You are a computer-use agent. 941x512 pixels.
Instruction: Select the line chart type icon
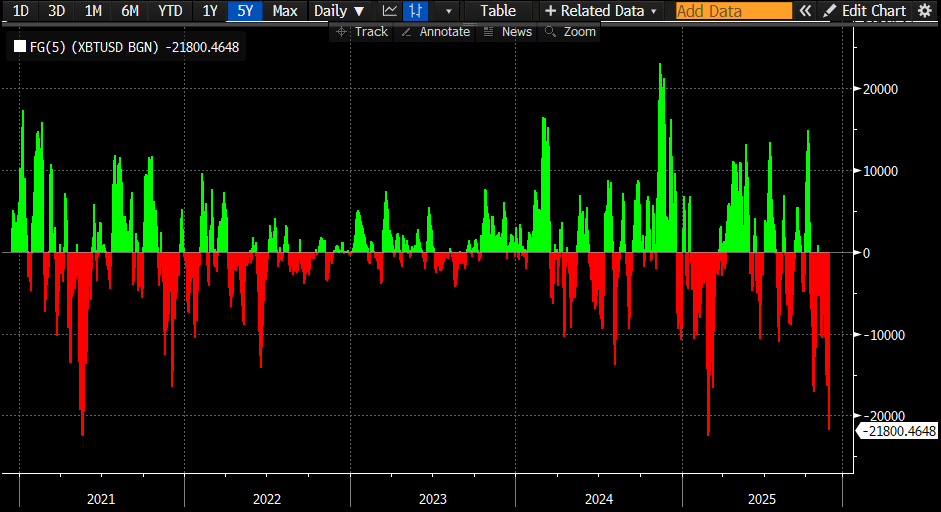coord(390,11)
